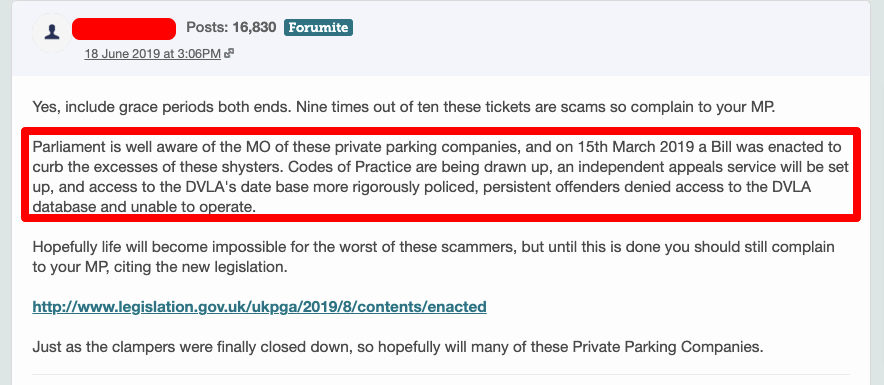Screen dimensions: 884x385
Task: Open the redacted username profile link
Action: point(124,29)
